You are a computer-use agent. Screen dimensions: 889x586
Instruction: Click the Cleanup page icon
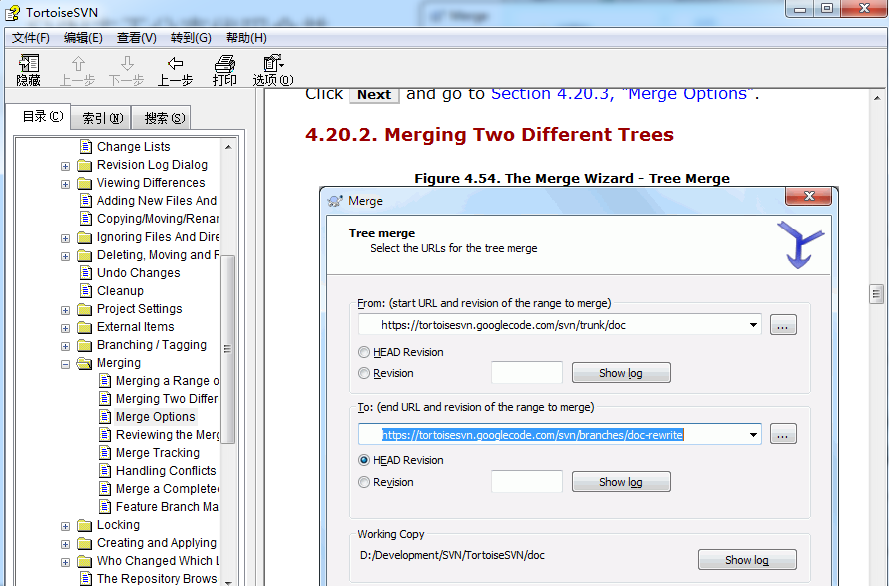pos(86,291)
